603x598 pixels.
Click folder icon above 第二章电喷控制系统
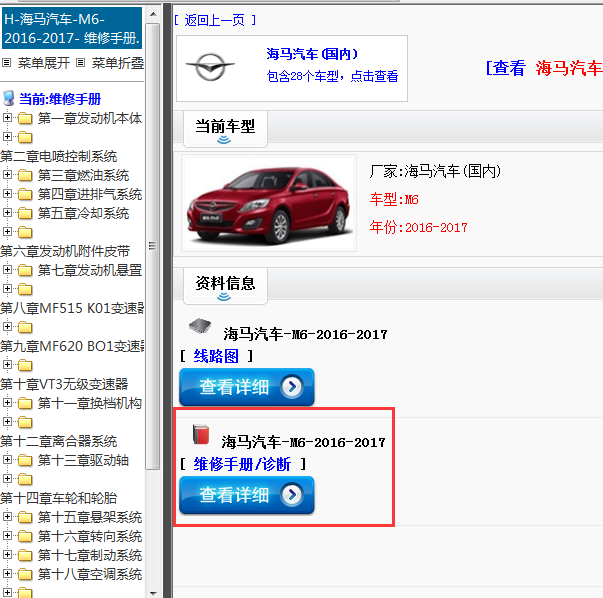point(25,137)
